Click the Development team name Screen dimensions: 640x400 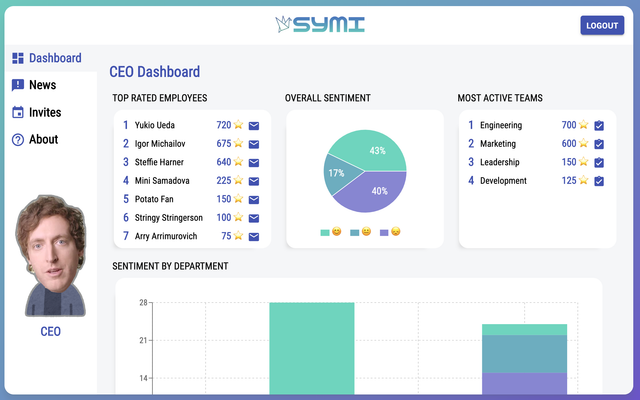[x=503, y=181]
